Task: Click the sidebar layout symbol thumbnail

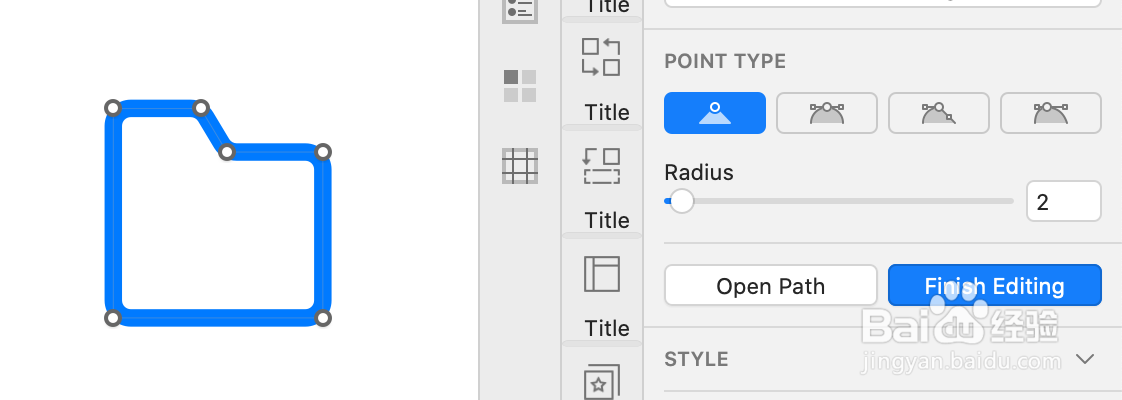Action: point(601,274)
